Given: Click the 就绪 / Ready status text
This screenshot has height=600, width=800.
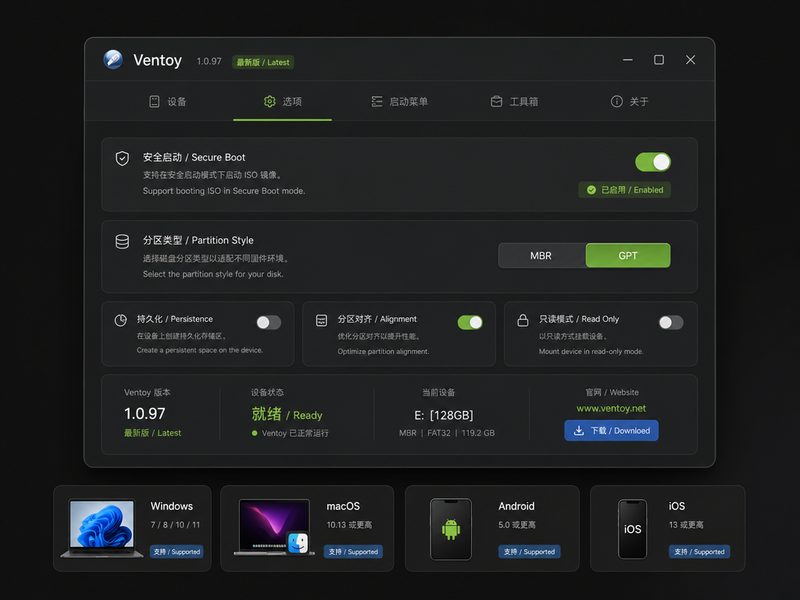Looking at the screenshot, I should 287,414.
